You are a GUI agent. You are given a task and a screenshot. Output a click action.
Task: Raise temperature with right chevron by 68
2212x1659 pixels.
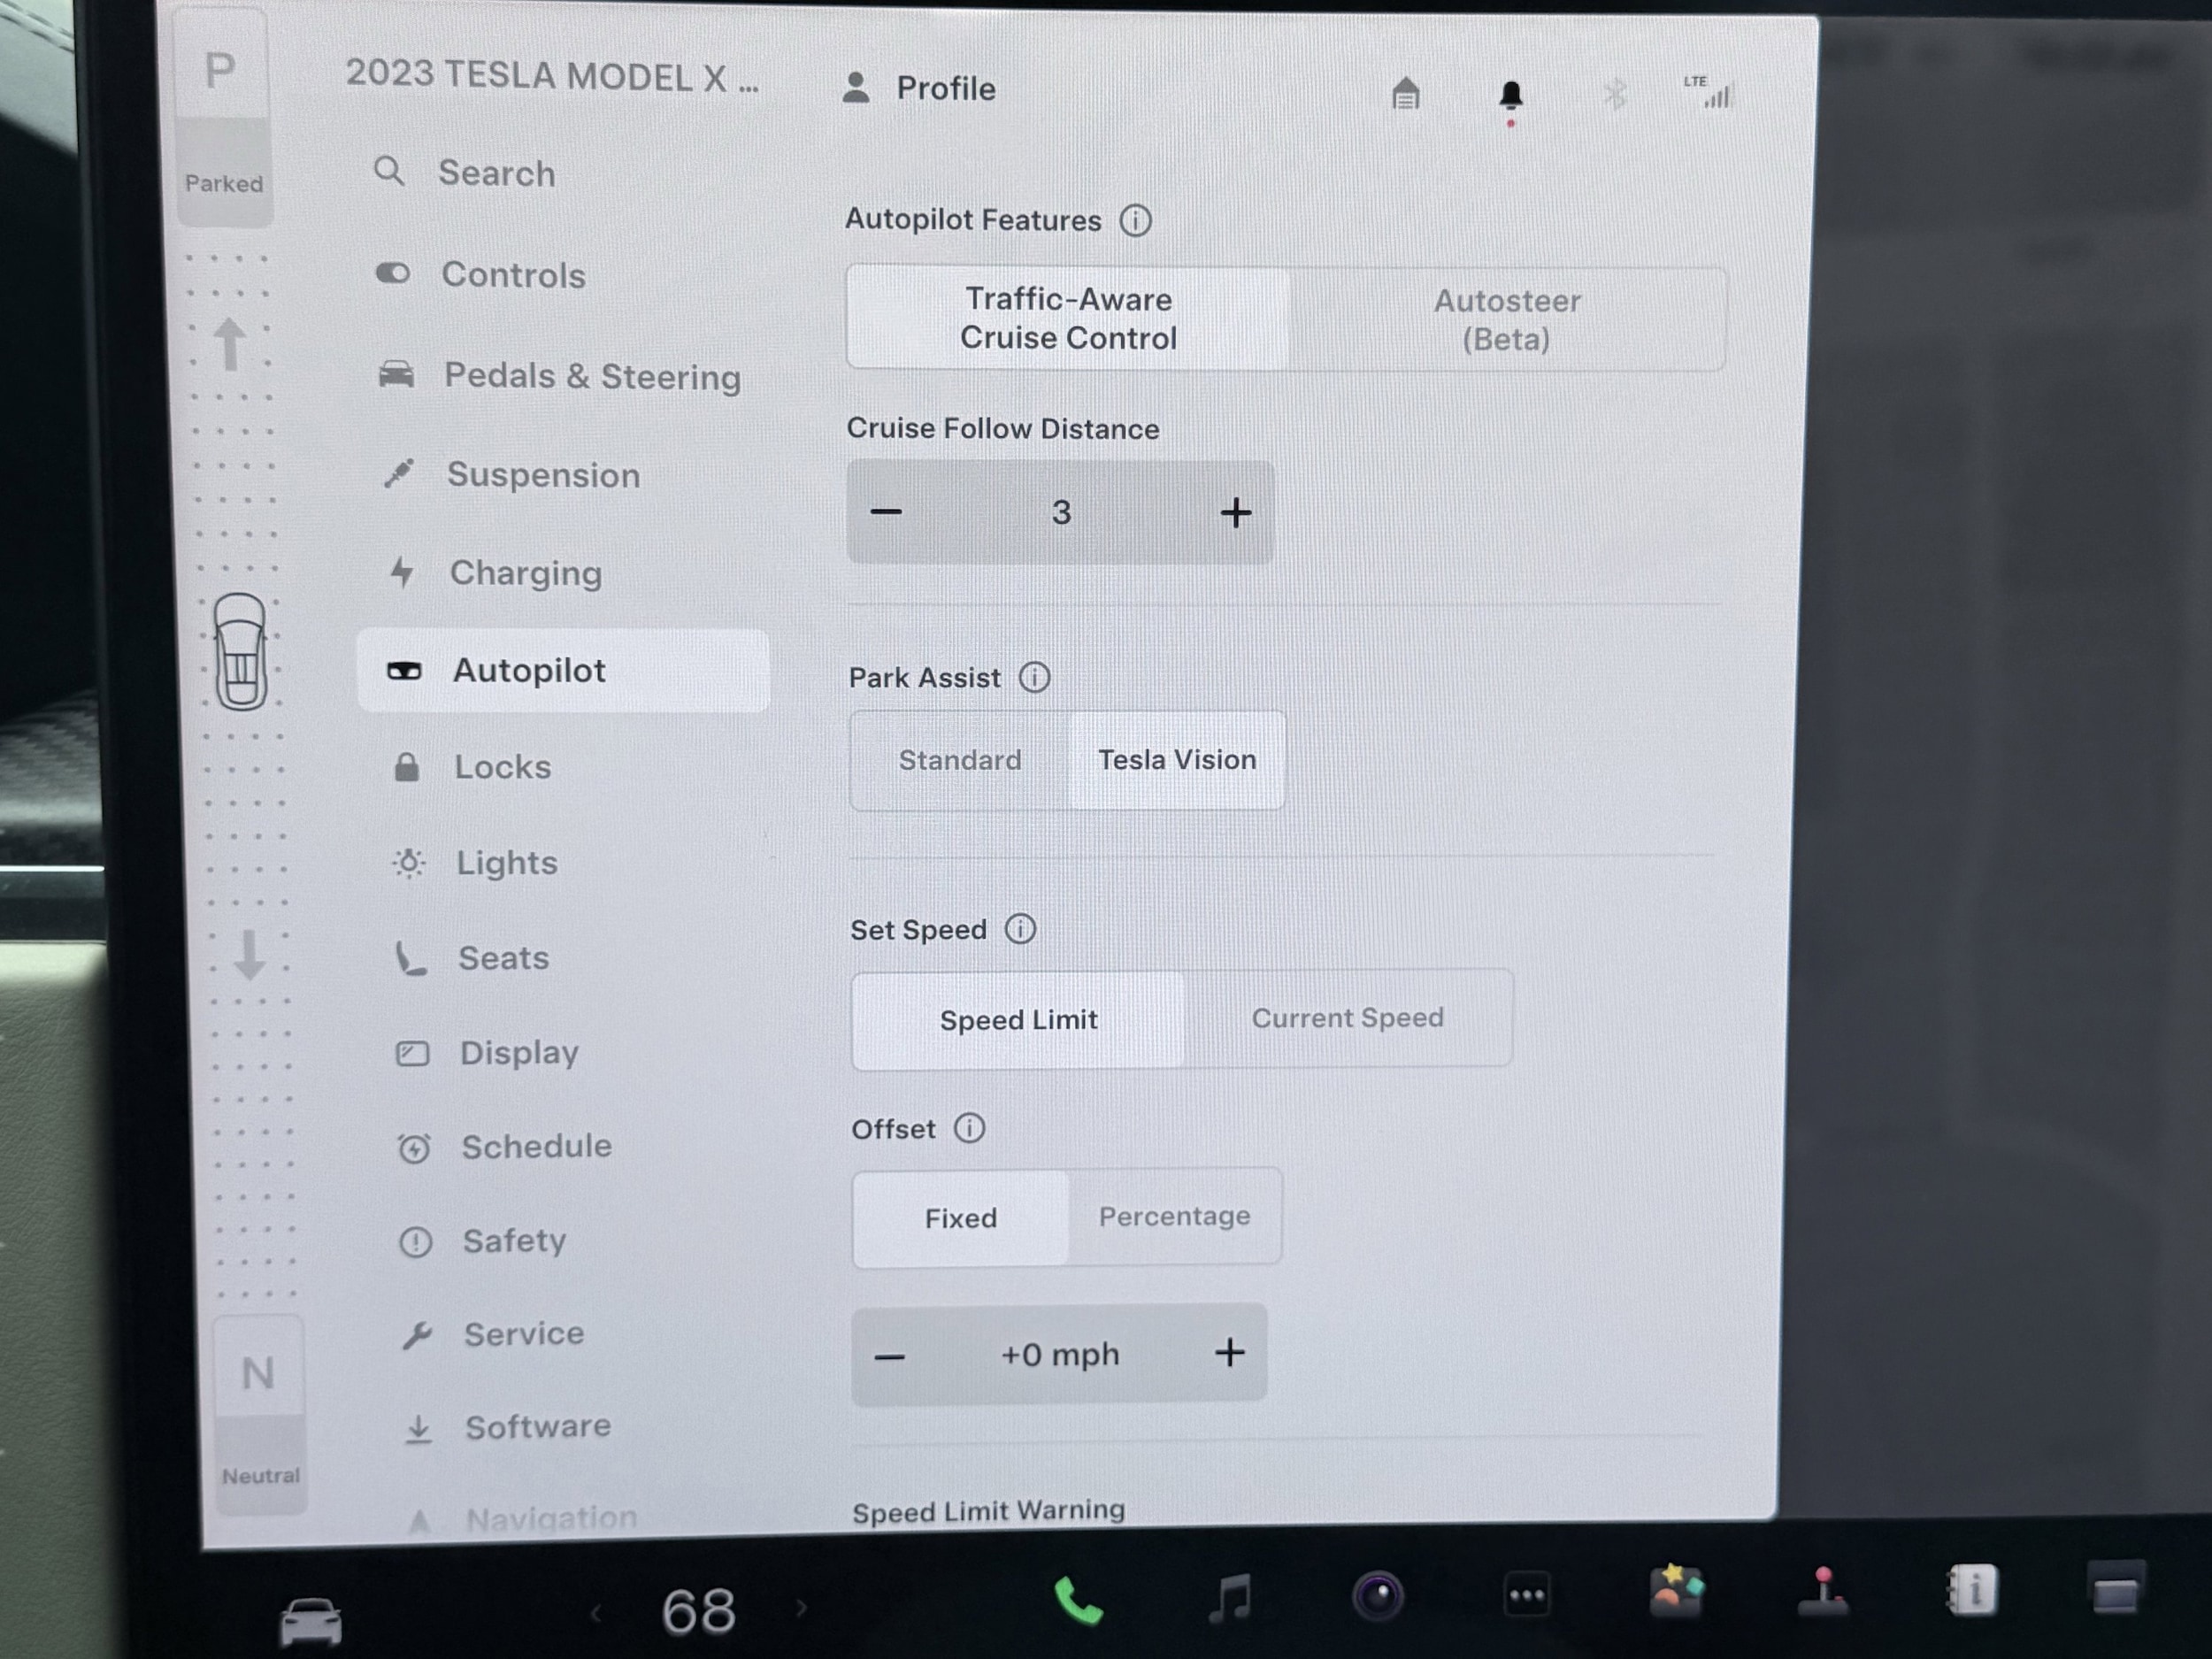[x=801, y=1608]
